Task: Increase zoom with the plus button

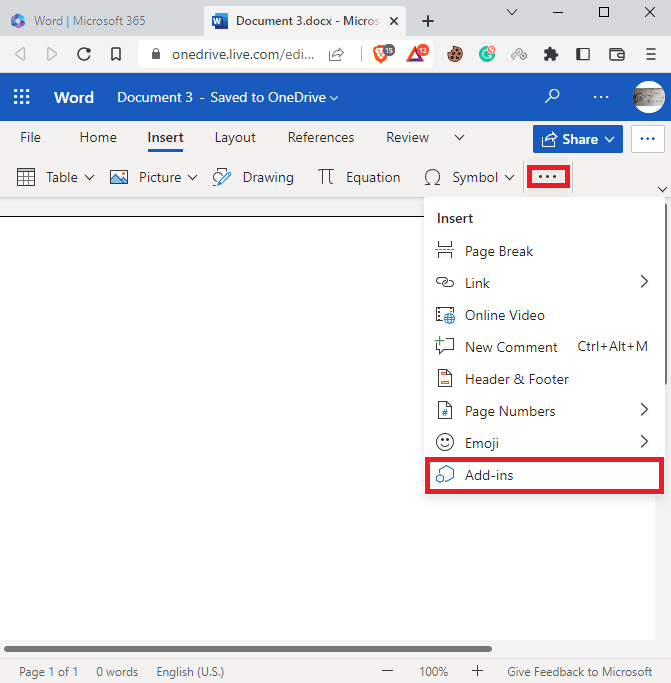Action: pyautogui.click(x=478, y=671)
